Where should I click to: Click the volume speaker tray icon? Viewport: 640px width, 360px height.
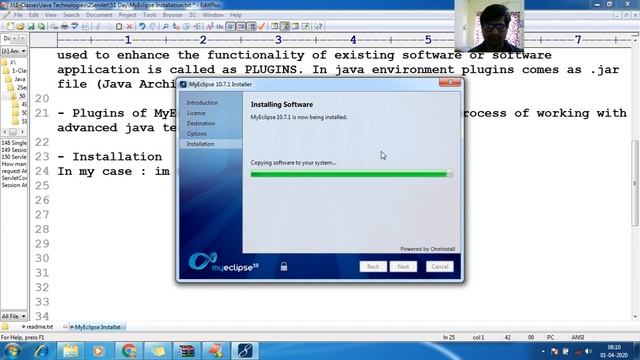click(588, 351)
